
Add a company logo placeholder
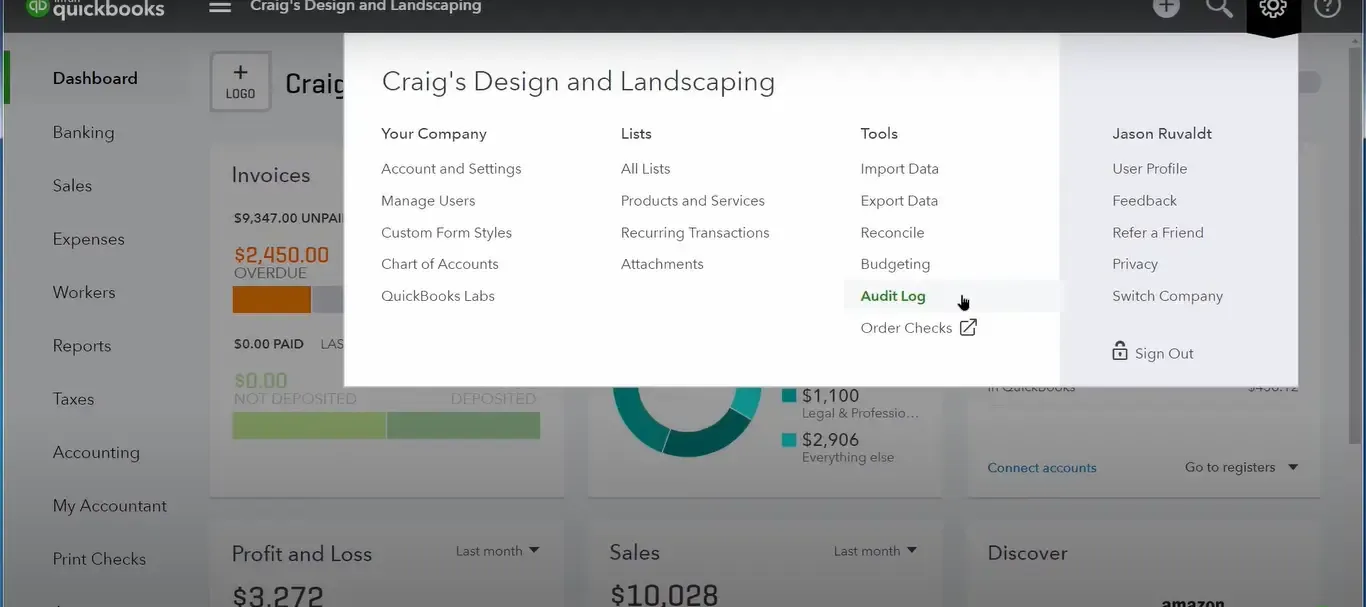tap(240, 82)
